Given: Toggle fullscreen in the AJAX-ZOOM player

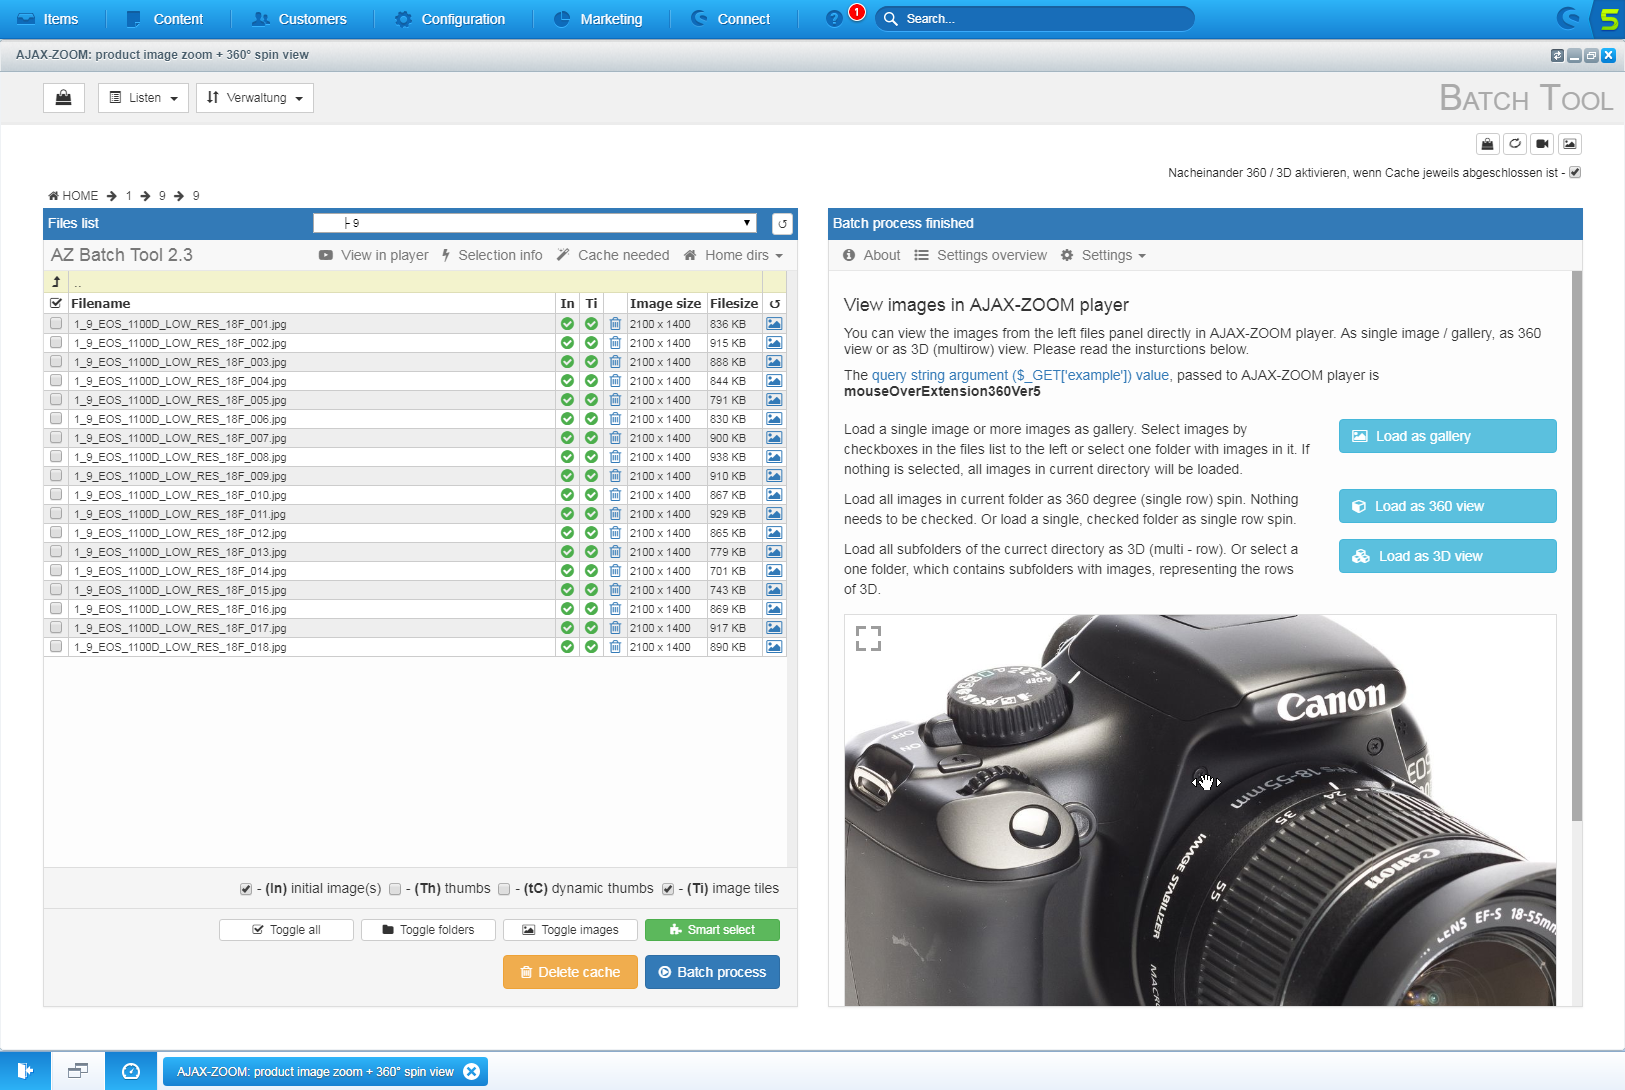Looking at the screenshot, I should [868, 638].
